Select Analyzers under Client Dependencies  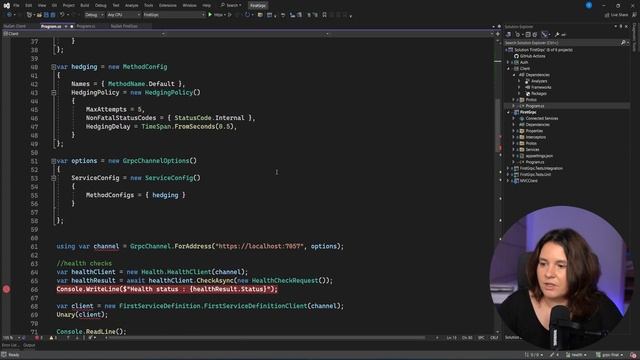pyautogui.click(x=539, y=81)
